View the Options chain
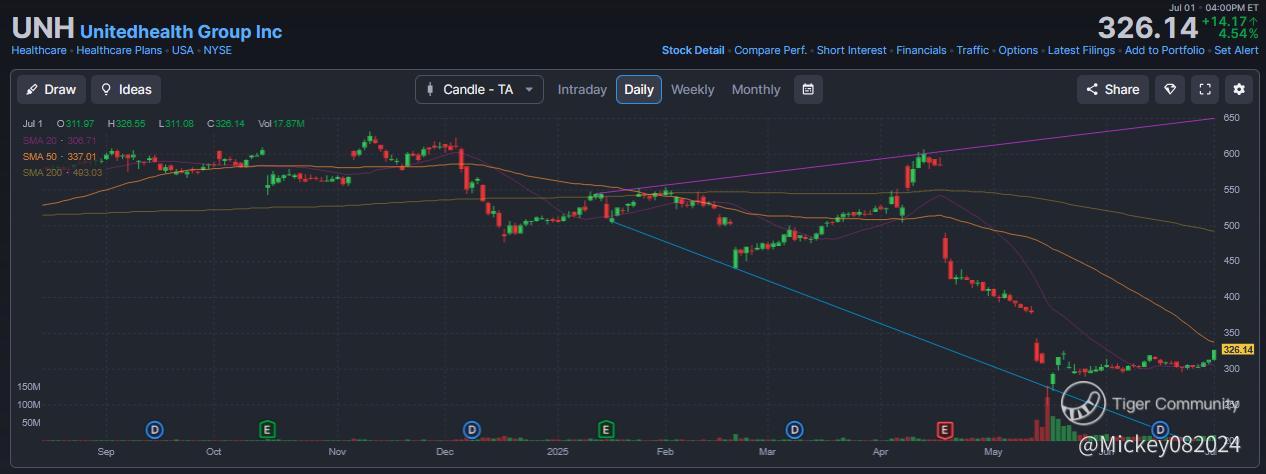 1018,50
